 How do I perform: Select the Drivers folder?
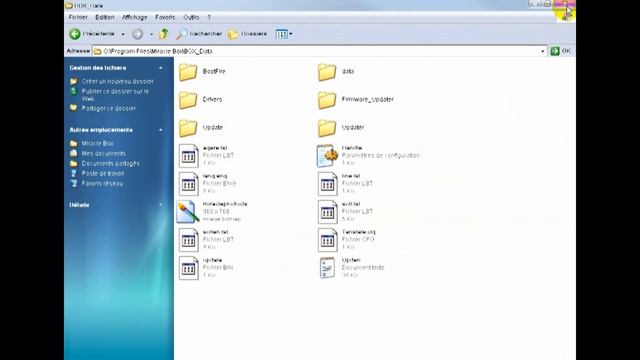[200, 100]
